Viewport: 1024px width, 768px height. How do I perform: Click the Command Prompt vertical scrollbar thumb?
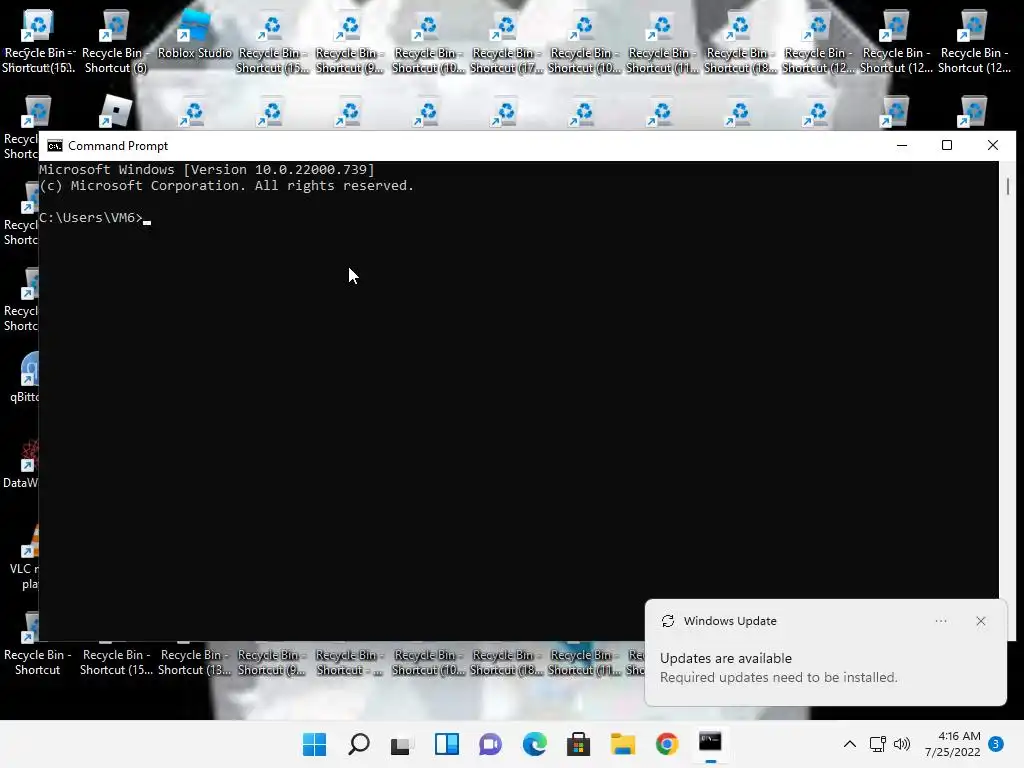point(1008,186)
